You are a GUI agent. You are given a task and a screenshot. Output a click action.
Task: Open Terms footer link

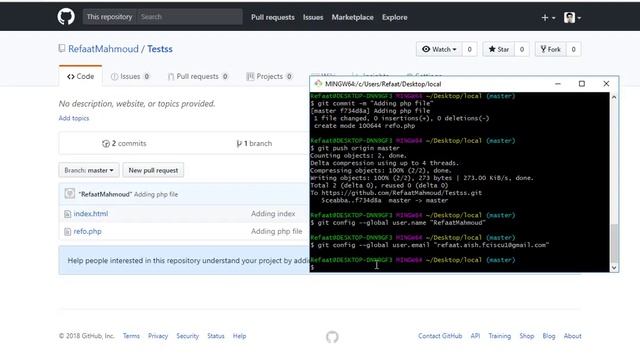[131, 336]
